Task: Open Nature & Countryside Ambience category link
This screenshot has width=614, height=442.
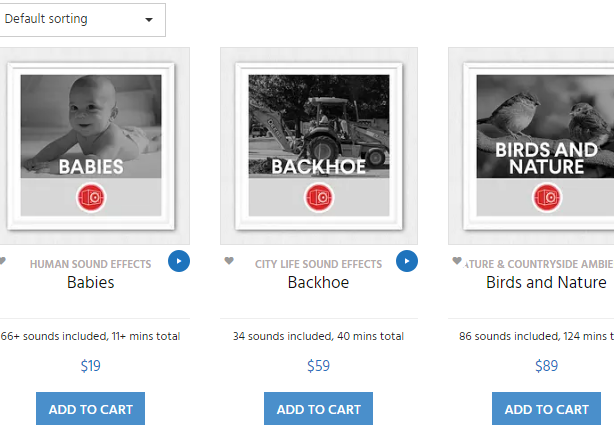Action: pyautogui.click(x=538, y=264)
